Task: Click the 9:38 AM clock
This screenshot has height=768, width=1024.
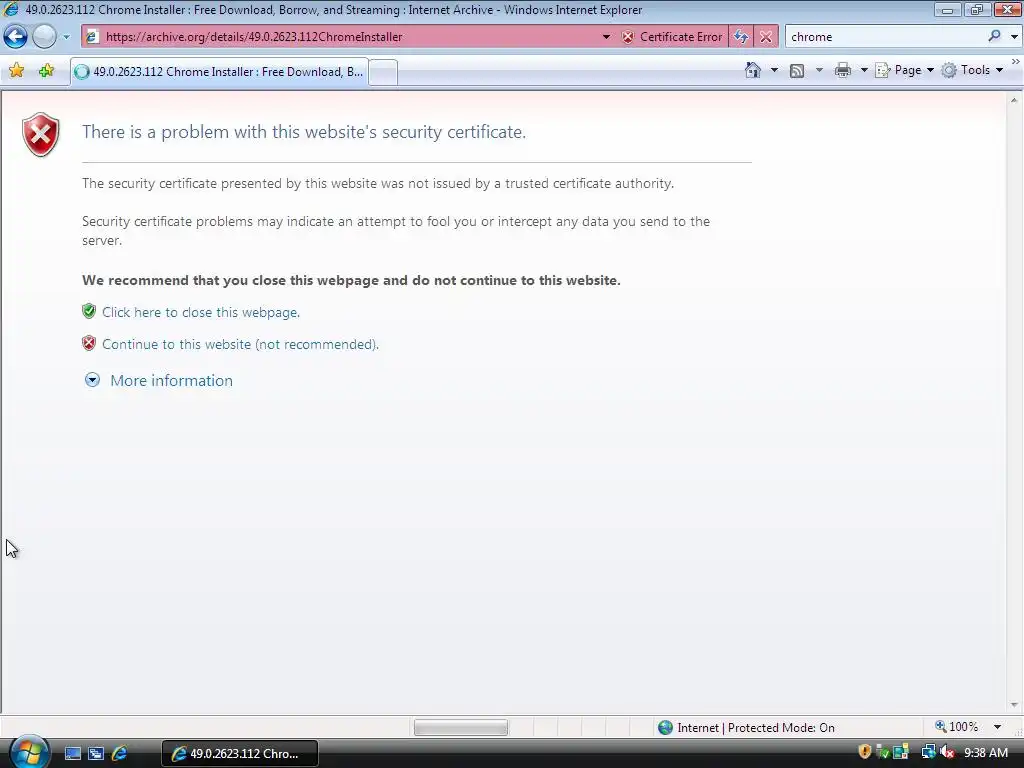Action: click(986, 753)
